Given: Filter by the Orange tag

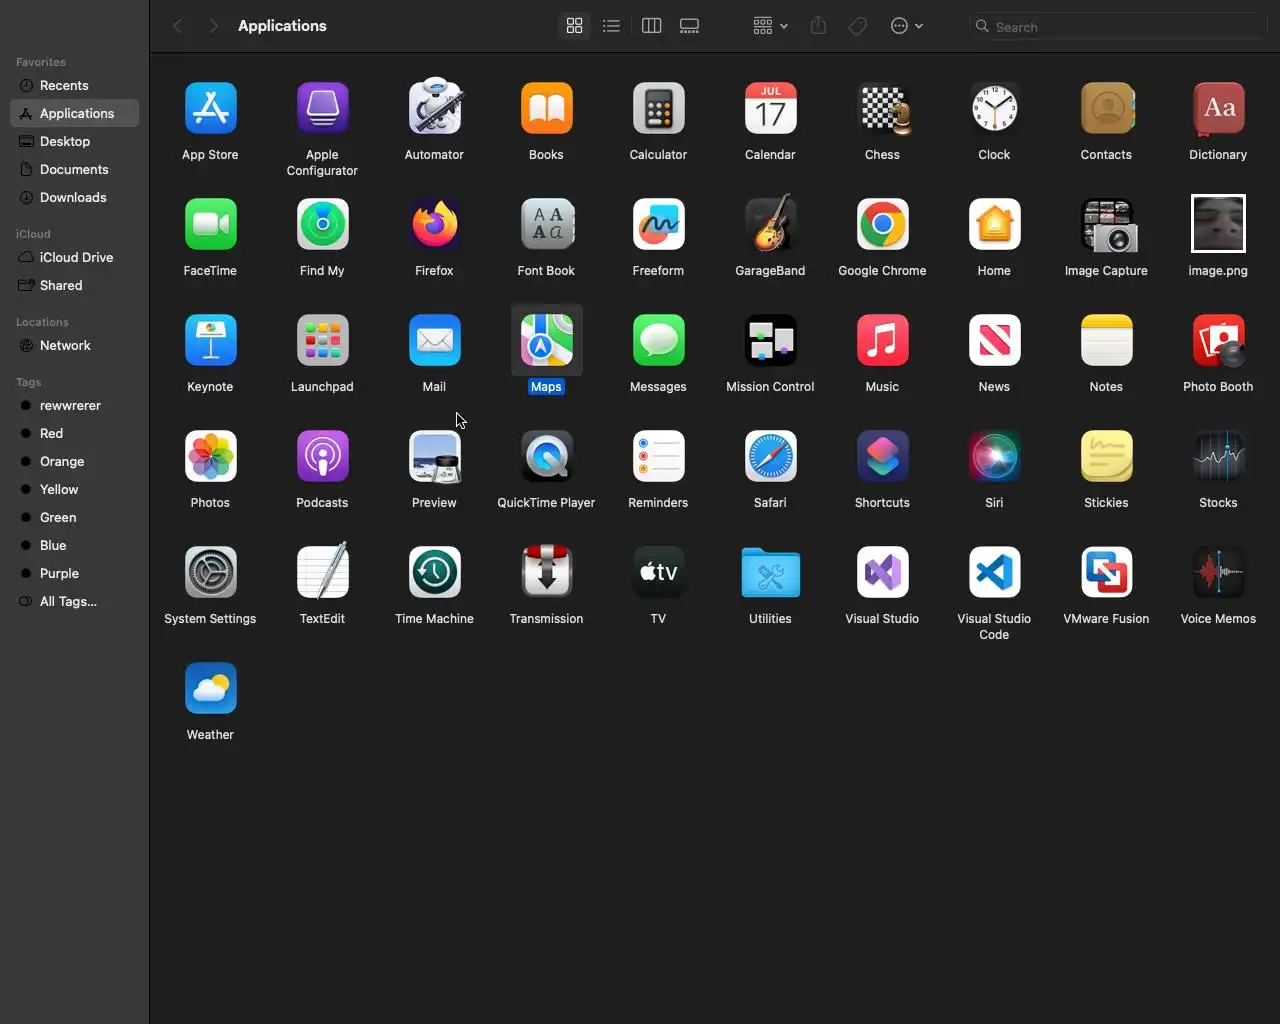Looking at the screenshot, I should point(74,462).
